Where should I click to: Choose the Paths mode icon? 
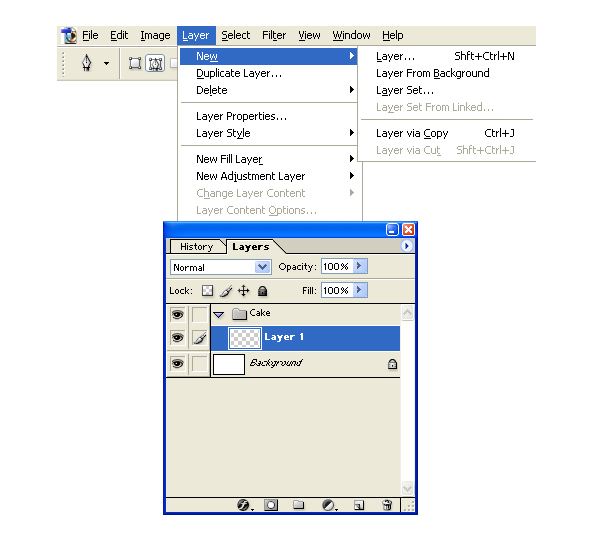click(155, 64)
